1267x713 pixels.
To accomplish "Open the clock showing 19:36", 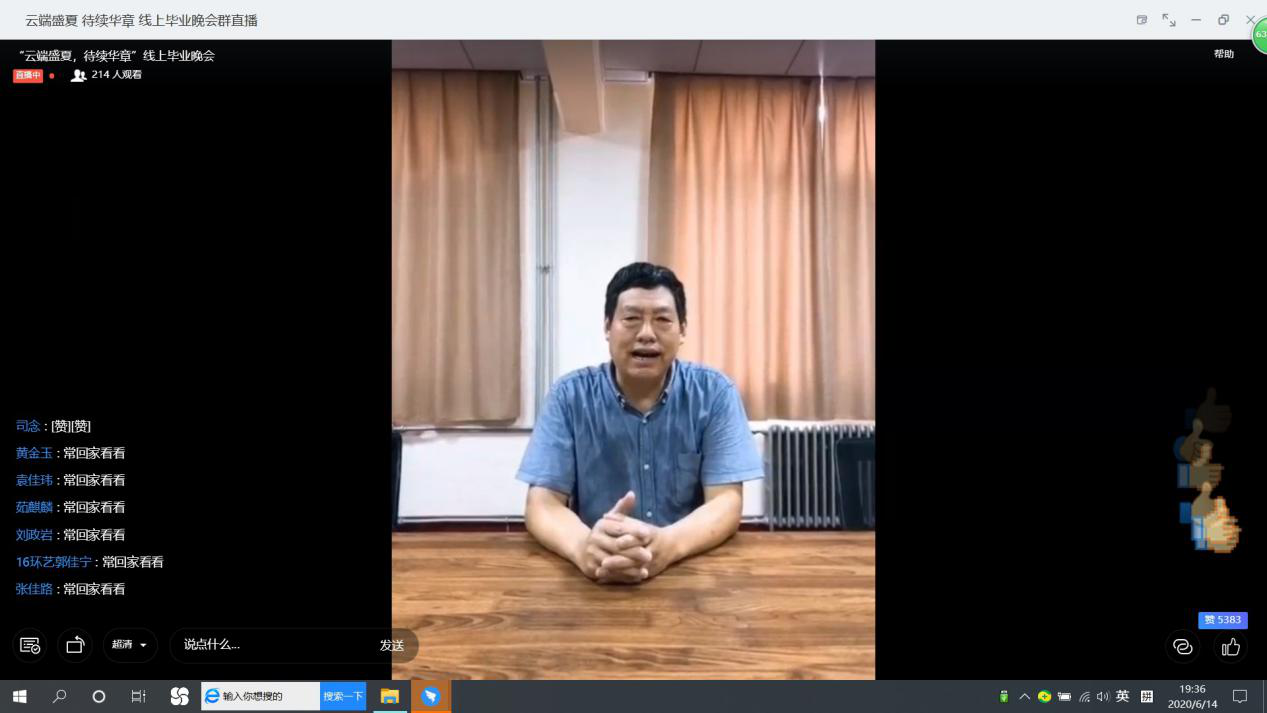I will tap(1192, 696).
